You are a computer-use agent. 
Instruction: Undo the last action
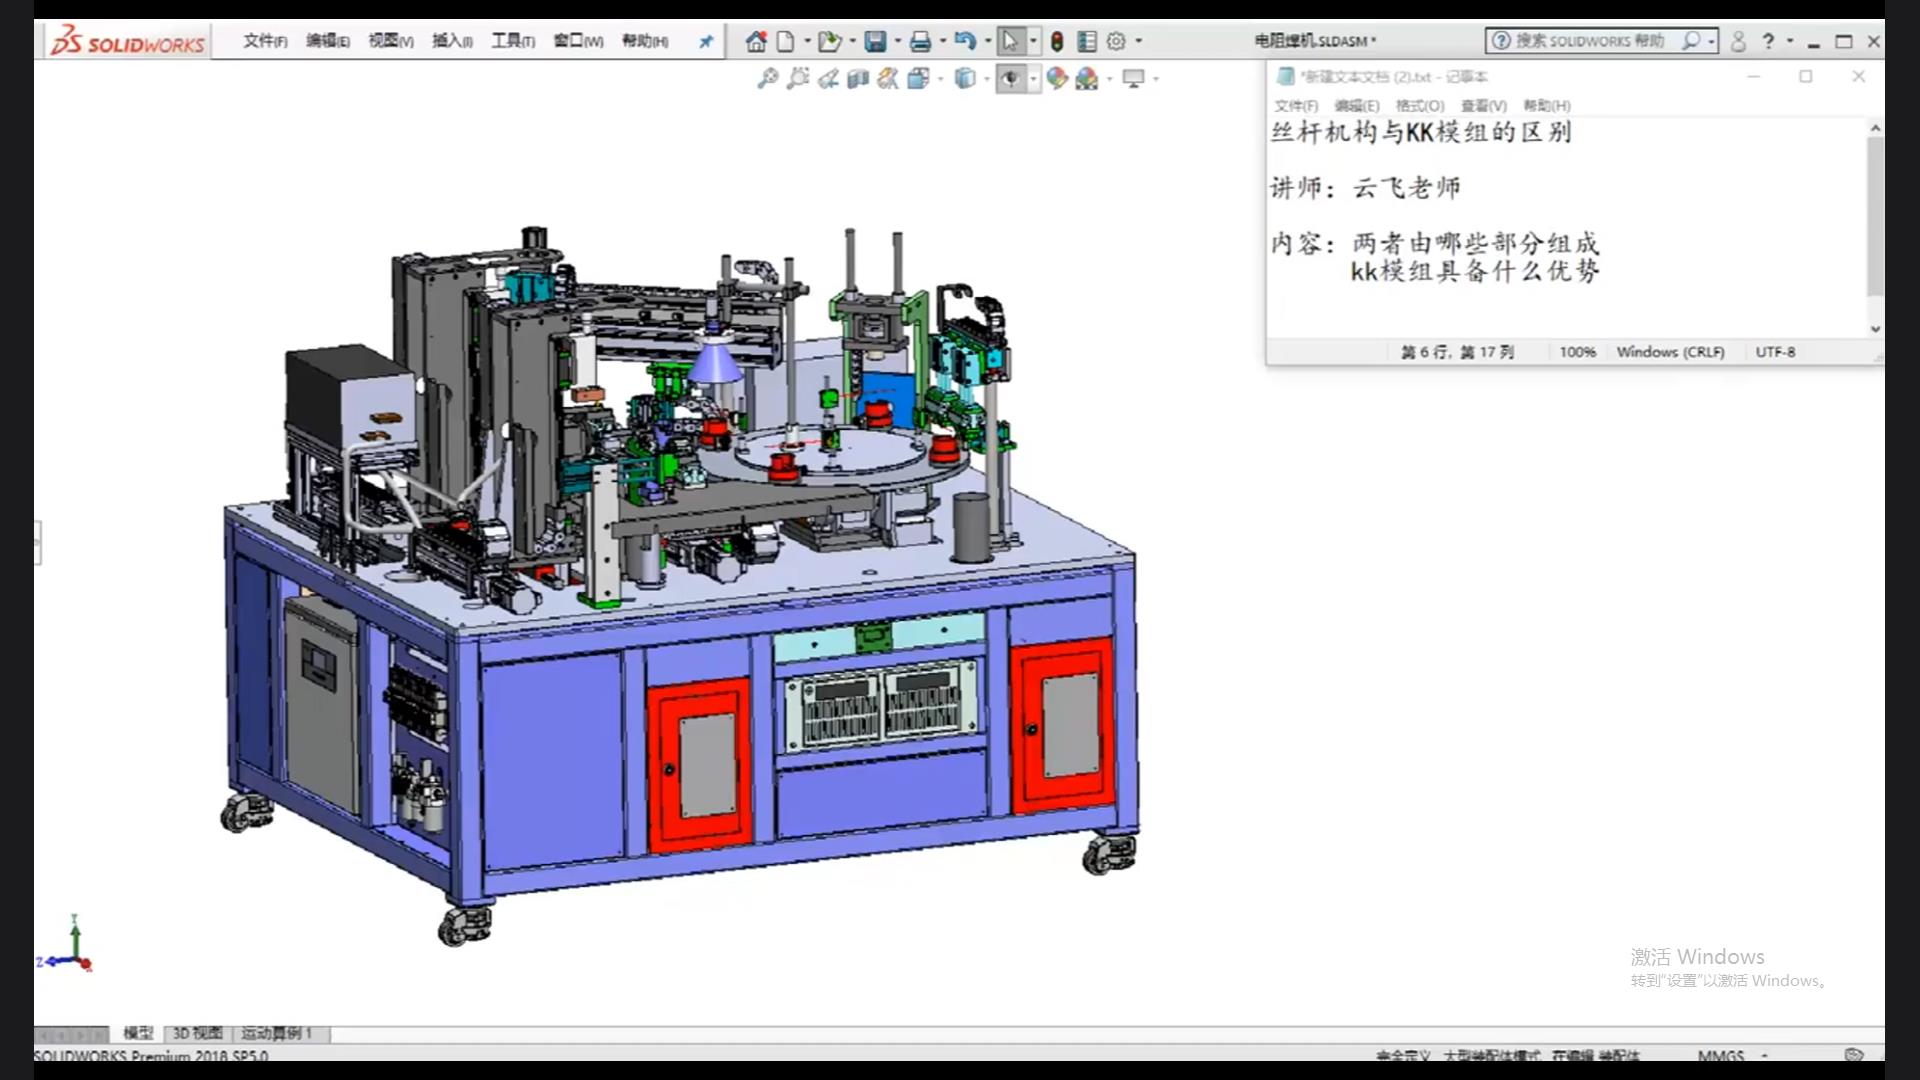pyautogui.click(x=964, y=41)
